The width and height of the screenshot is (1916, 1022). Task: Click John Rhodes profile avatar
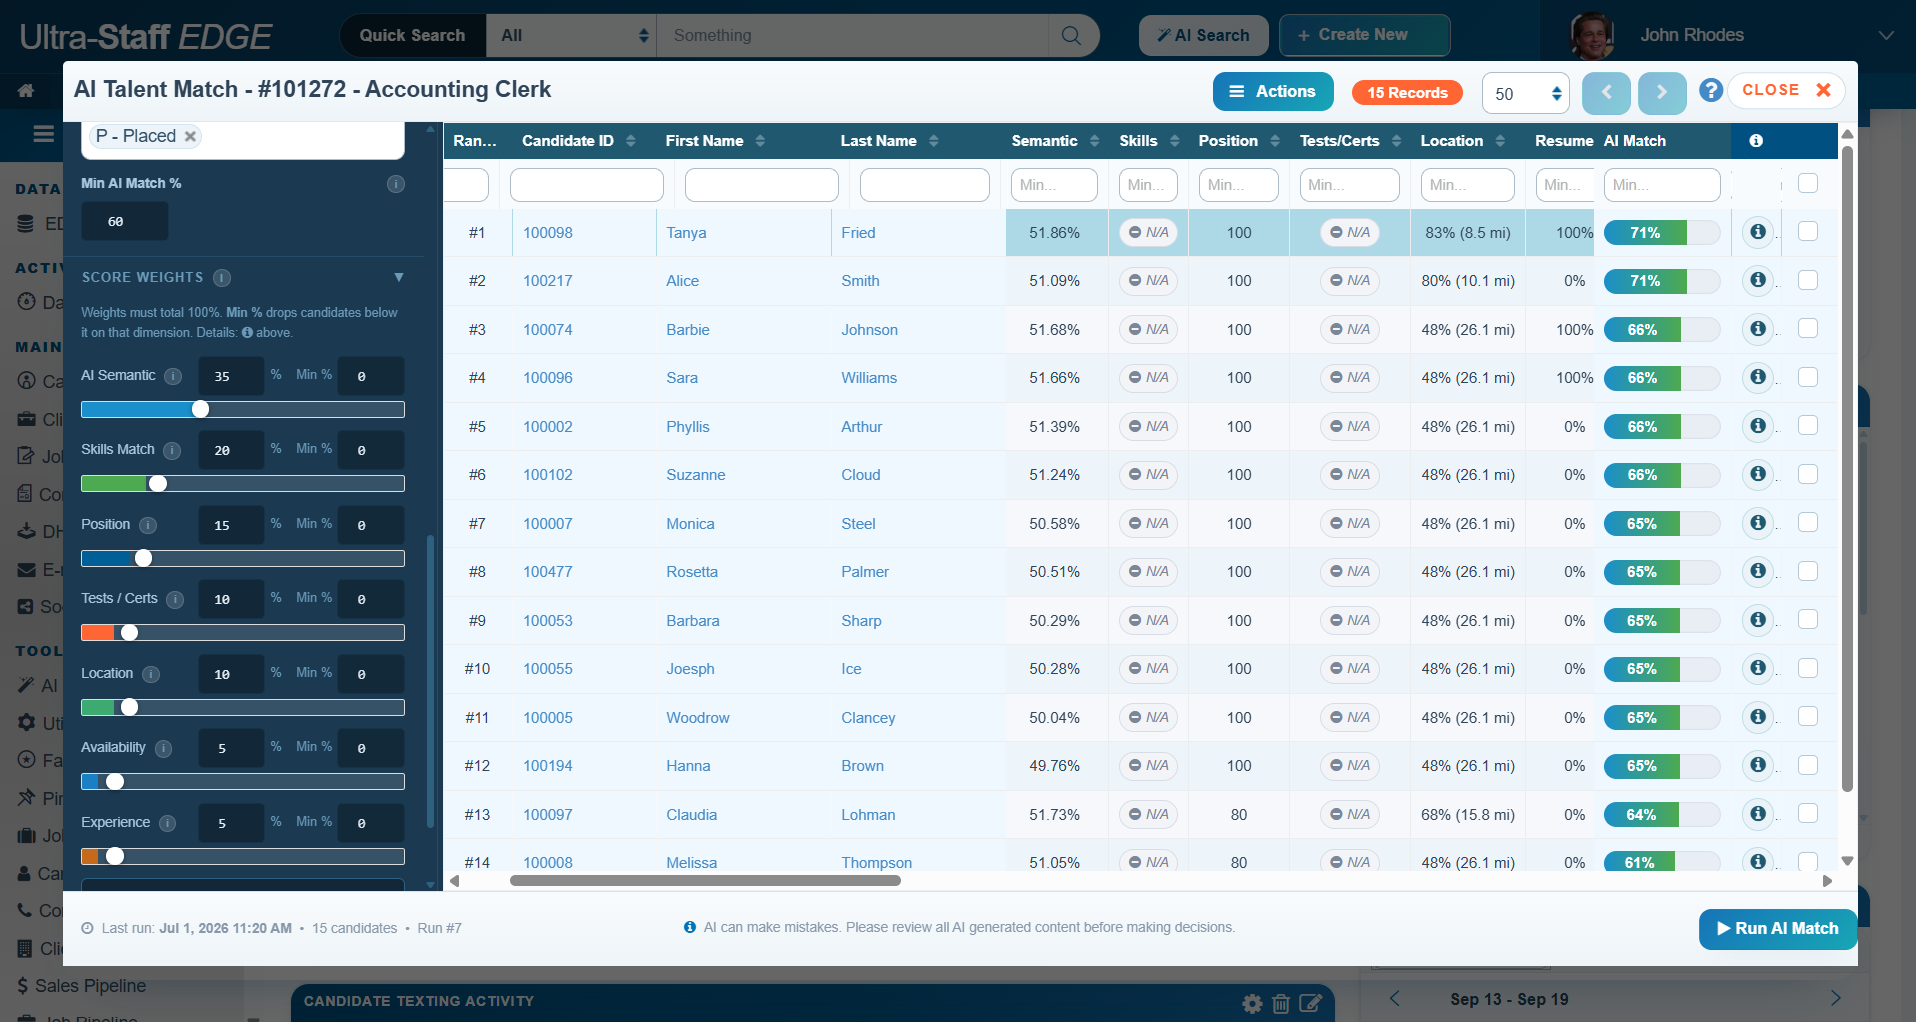click(1592, 36)
